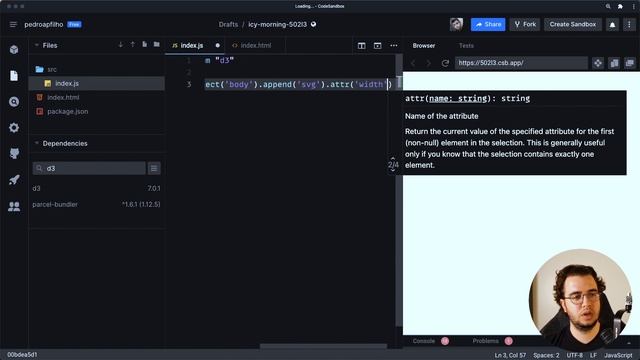Open the Explorer file icon in the sidebar
640x360 pixels.
point(14,76)
